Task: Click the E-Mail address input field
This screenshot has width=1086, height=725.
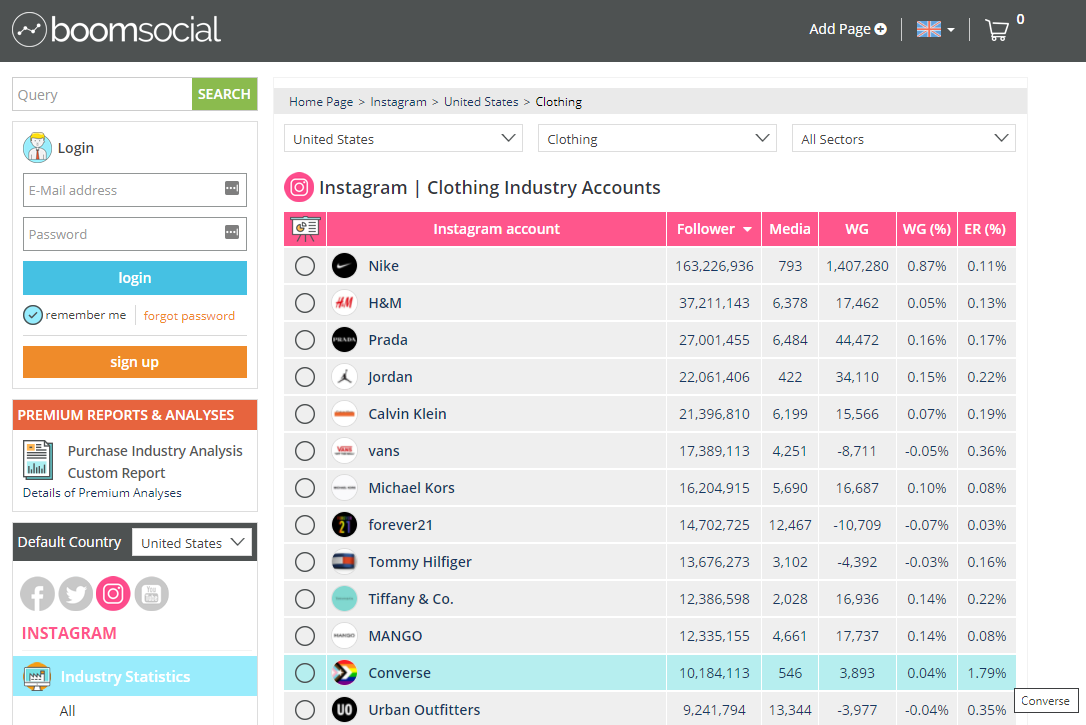Action: click(122, 190)
